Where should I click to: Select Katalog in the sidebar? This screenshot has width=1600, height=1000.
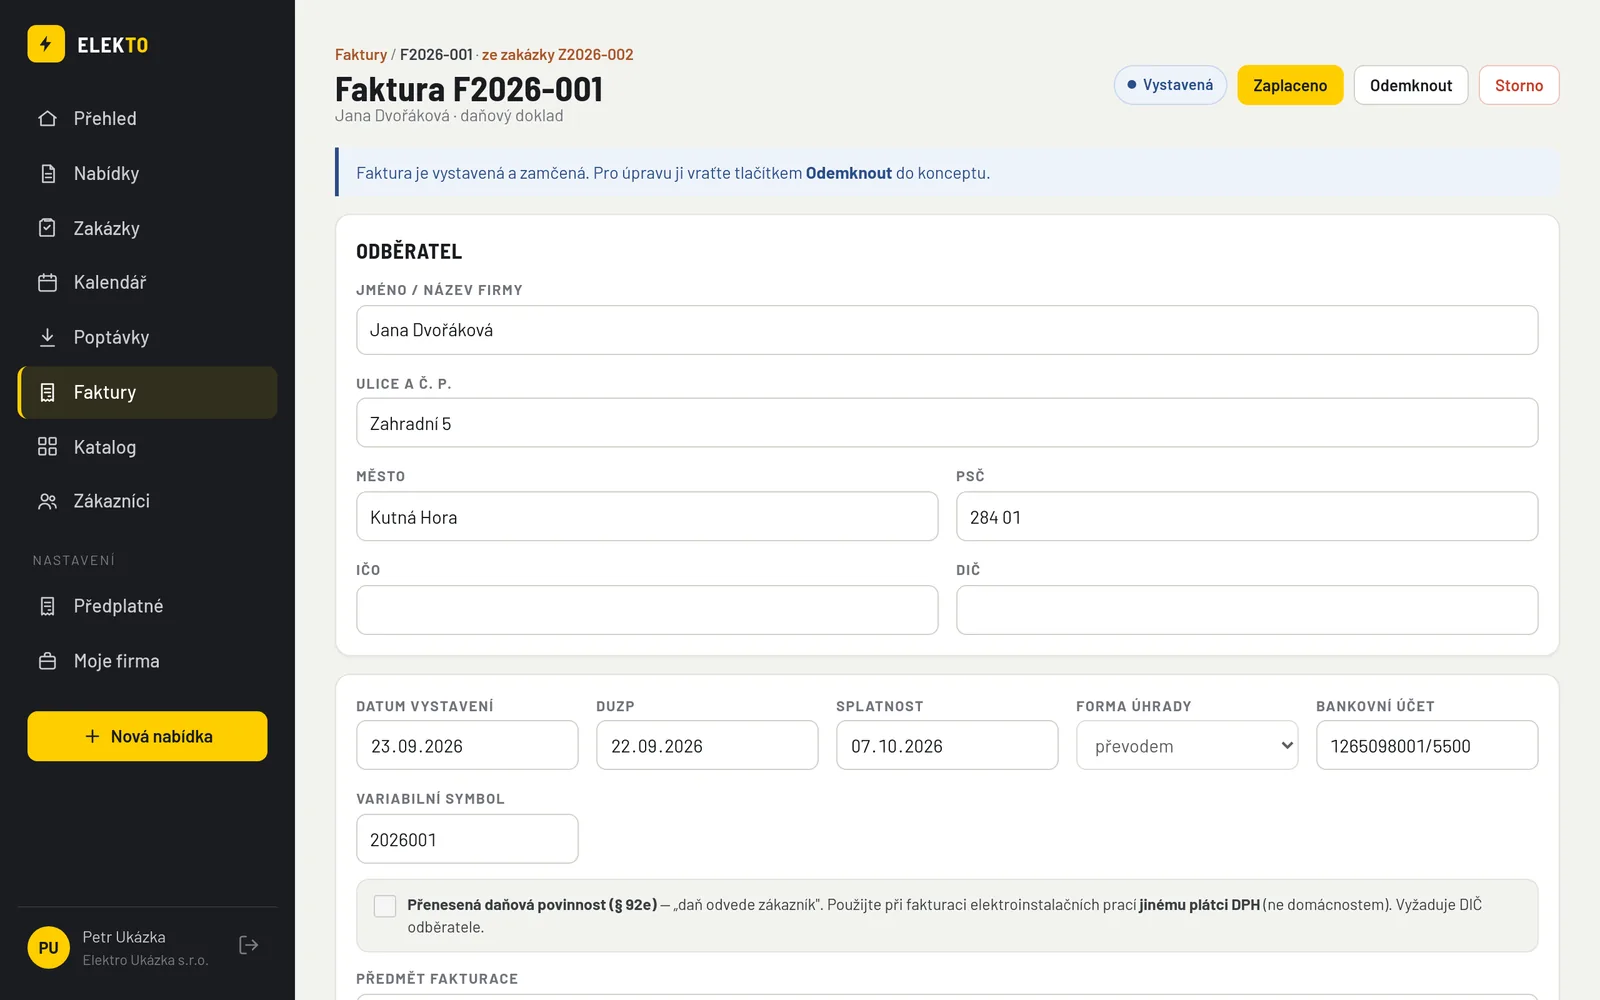[147, 446]
